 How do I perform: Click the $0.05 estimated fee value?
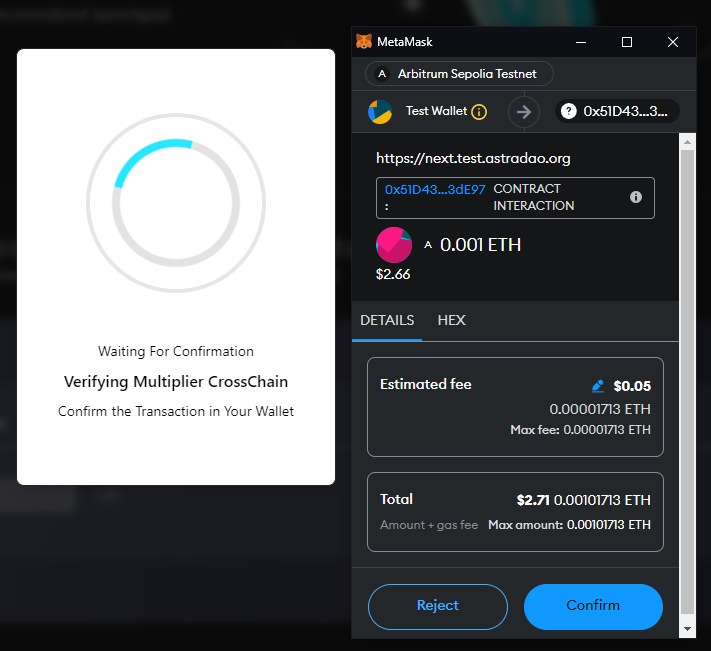(632, 386)
